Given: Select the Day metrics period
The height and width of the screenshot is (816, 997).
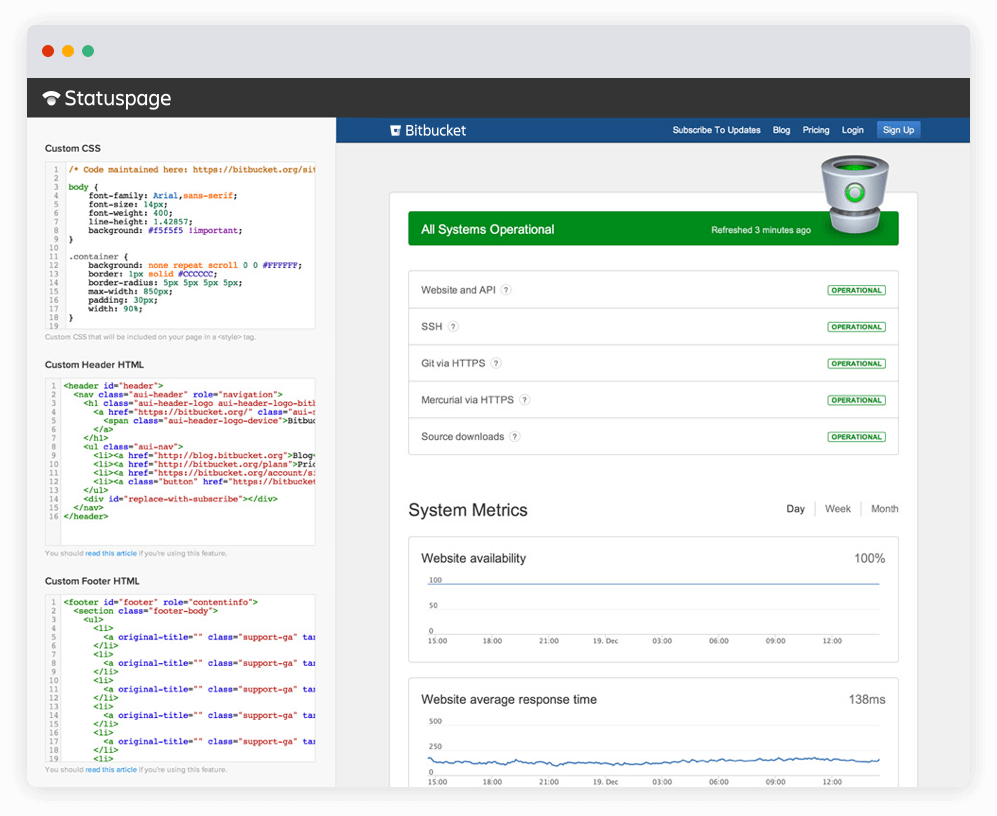Looking at the screenshot, I should [795, 509].
